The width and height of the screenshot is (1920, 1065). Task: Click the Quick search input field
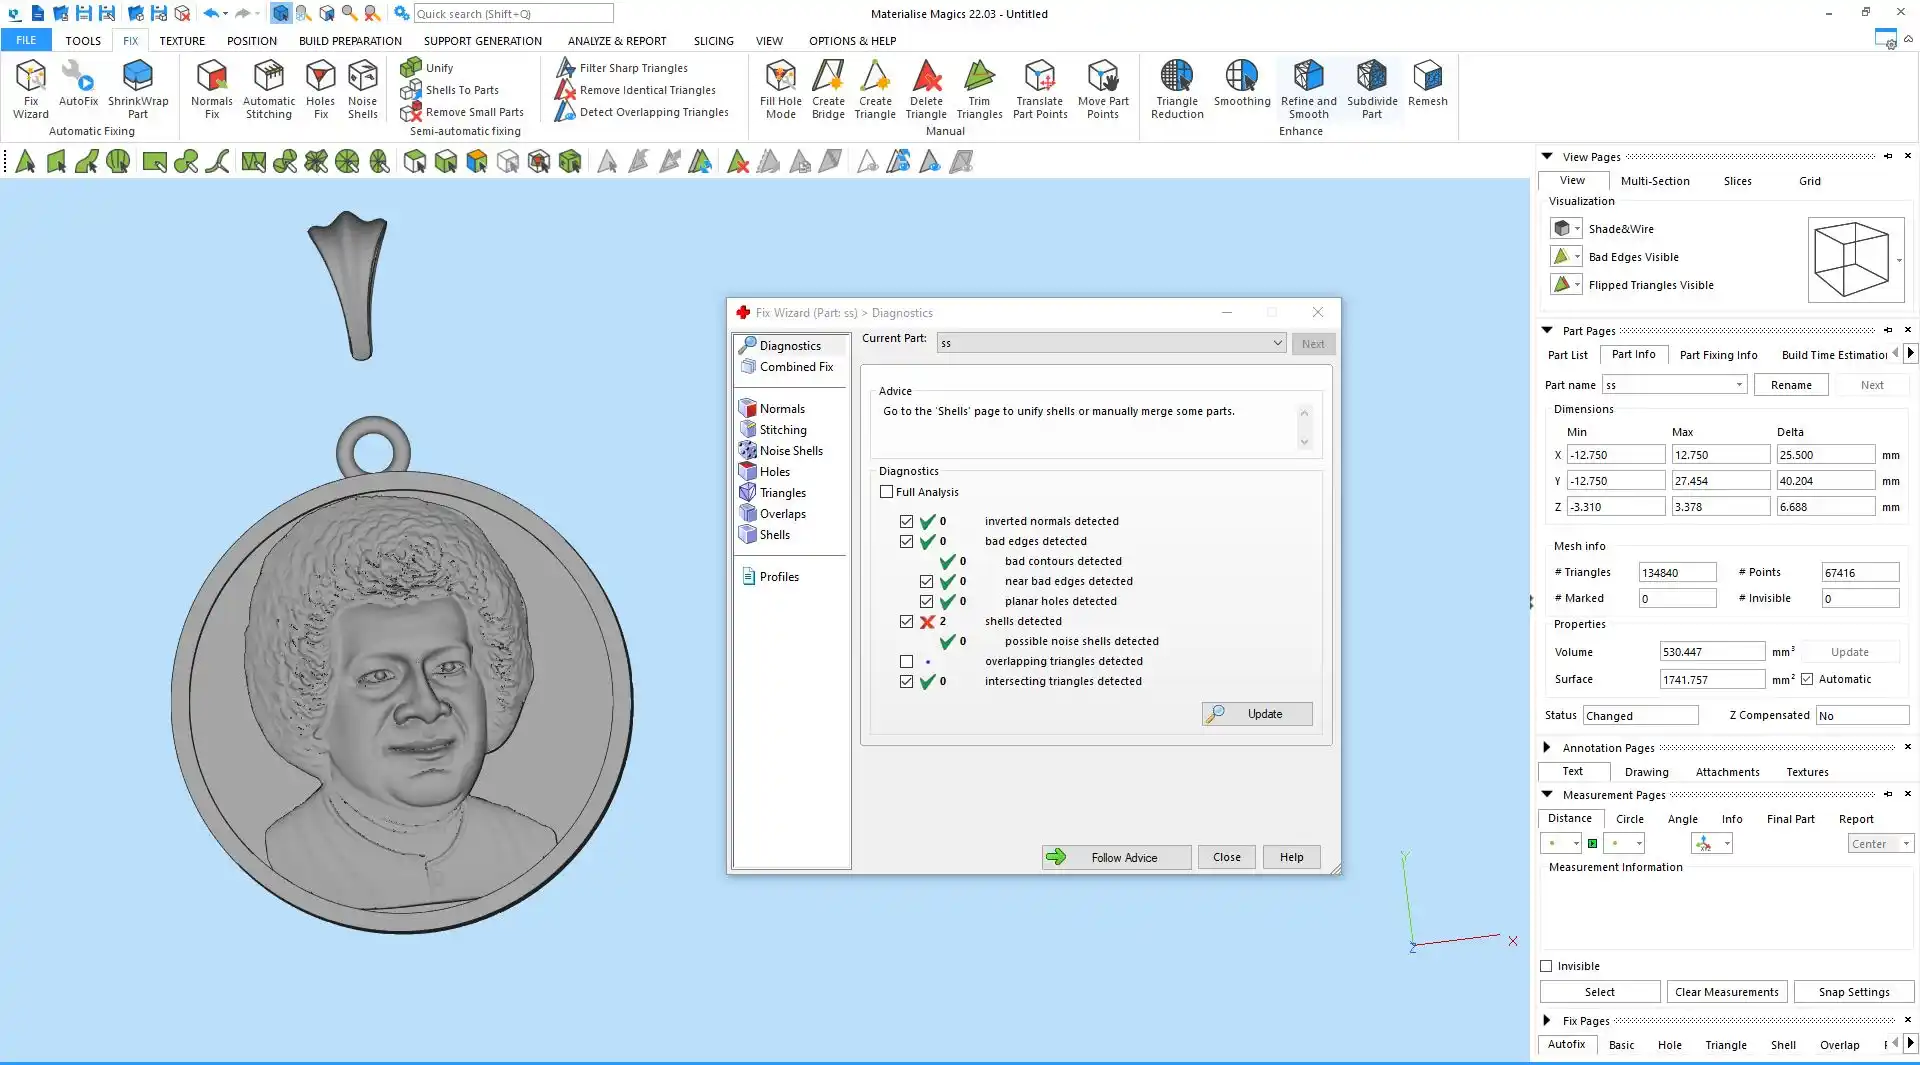pyautogui.click(x=513, y=14)
